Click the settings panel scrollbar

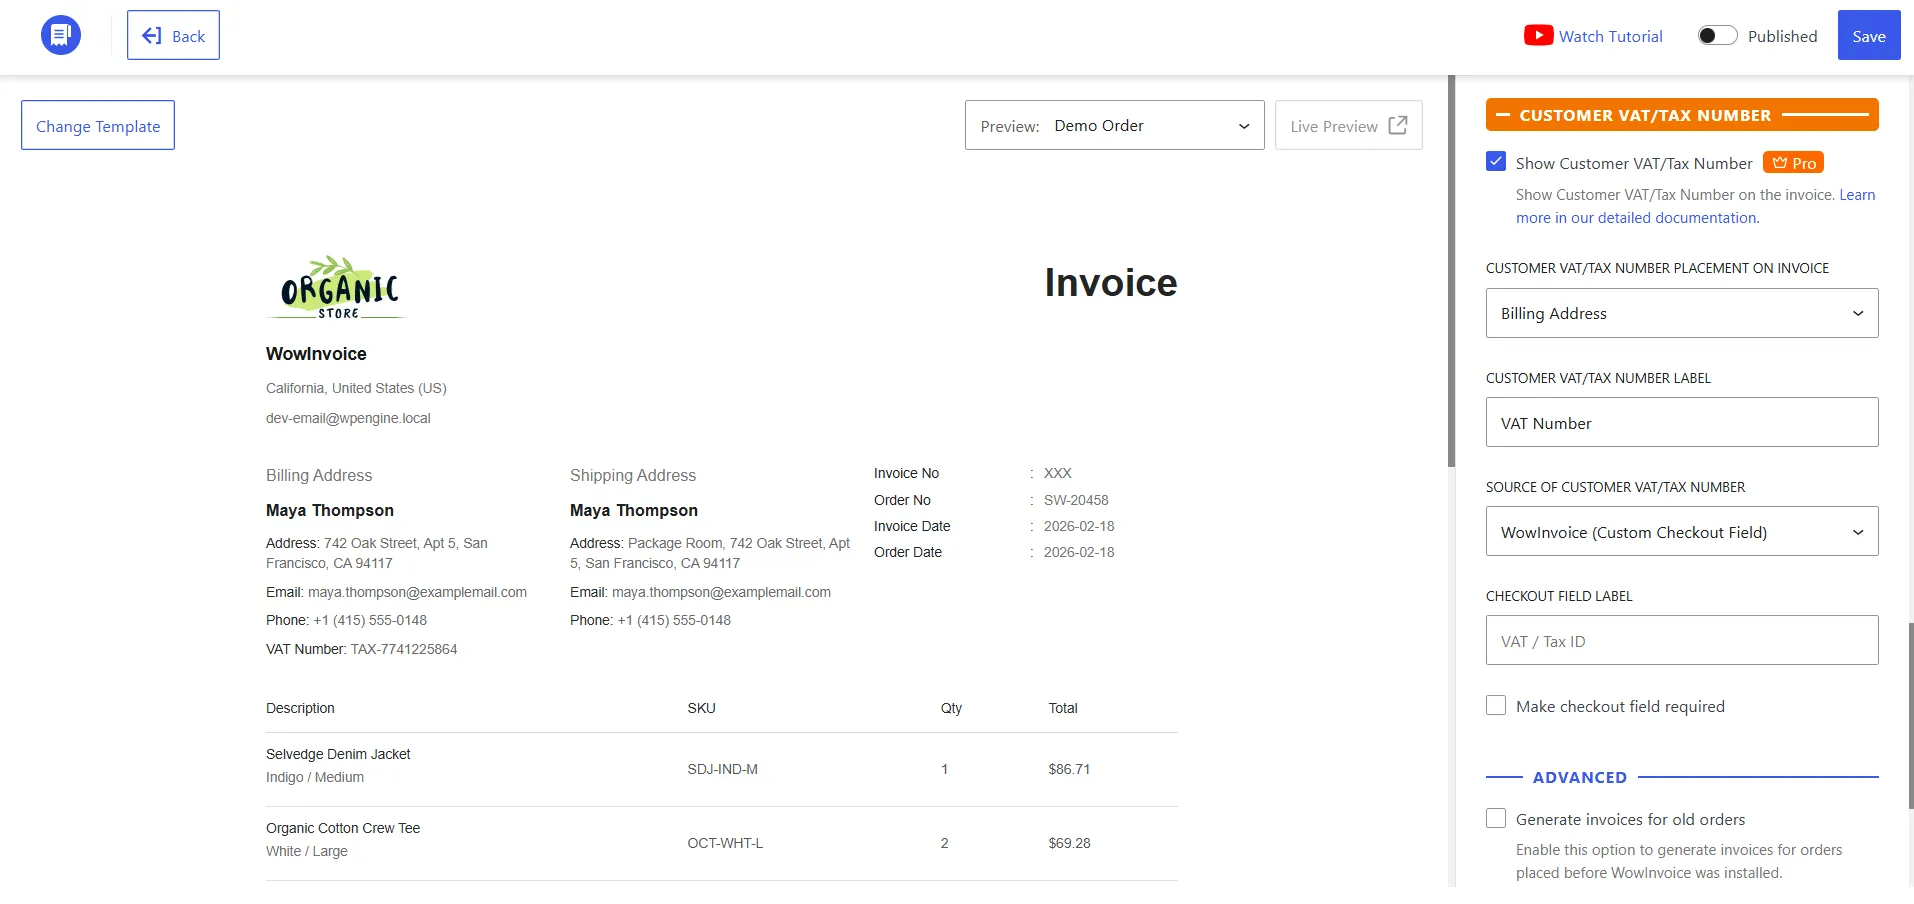point(1910,715)
